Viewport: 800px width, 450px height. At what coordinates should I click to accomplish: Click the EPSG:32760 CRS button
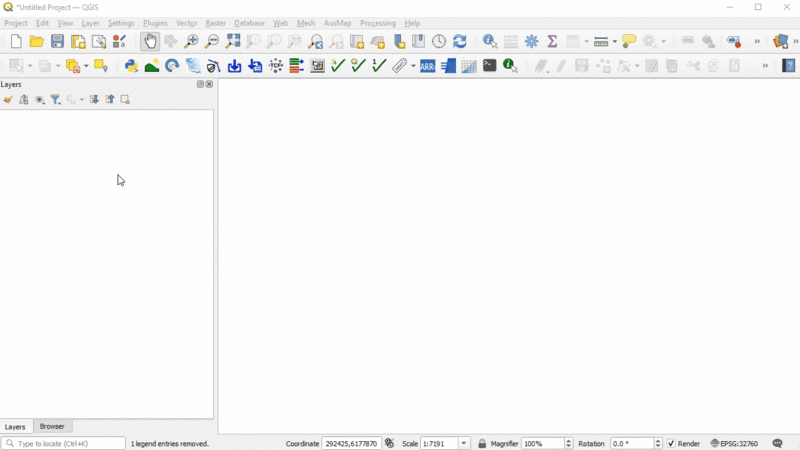[734, 443]
